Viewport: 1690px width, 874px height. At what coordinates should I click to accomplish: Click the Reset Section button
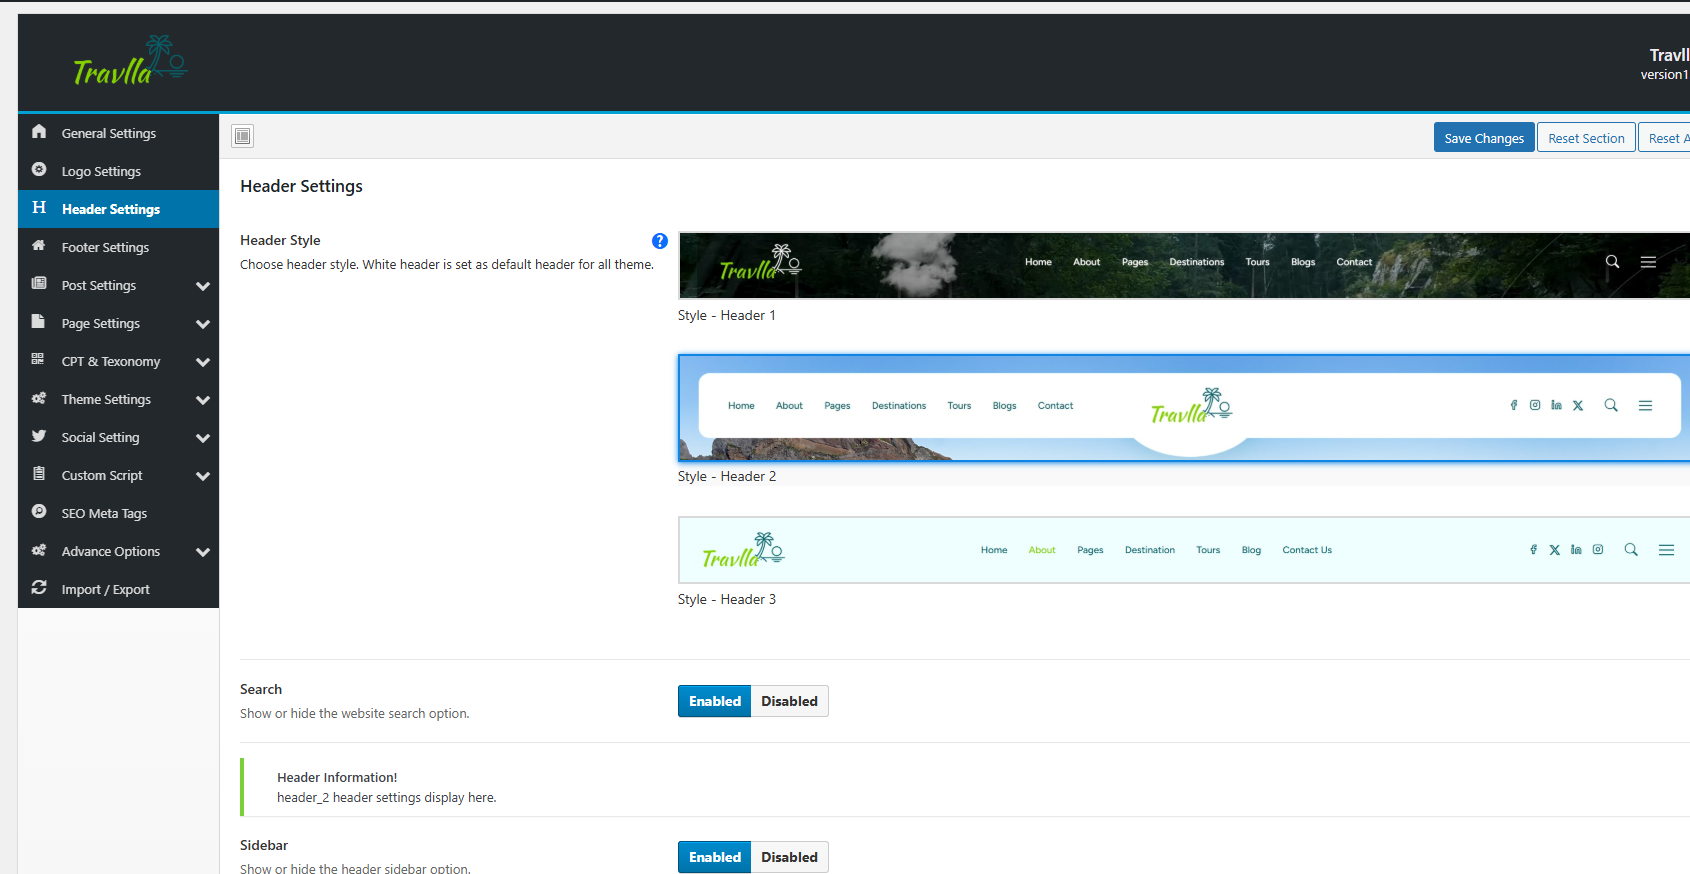[x=1586, y=138]
